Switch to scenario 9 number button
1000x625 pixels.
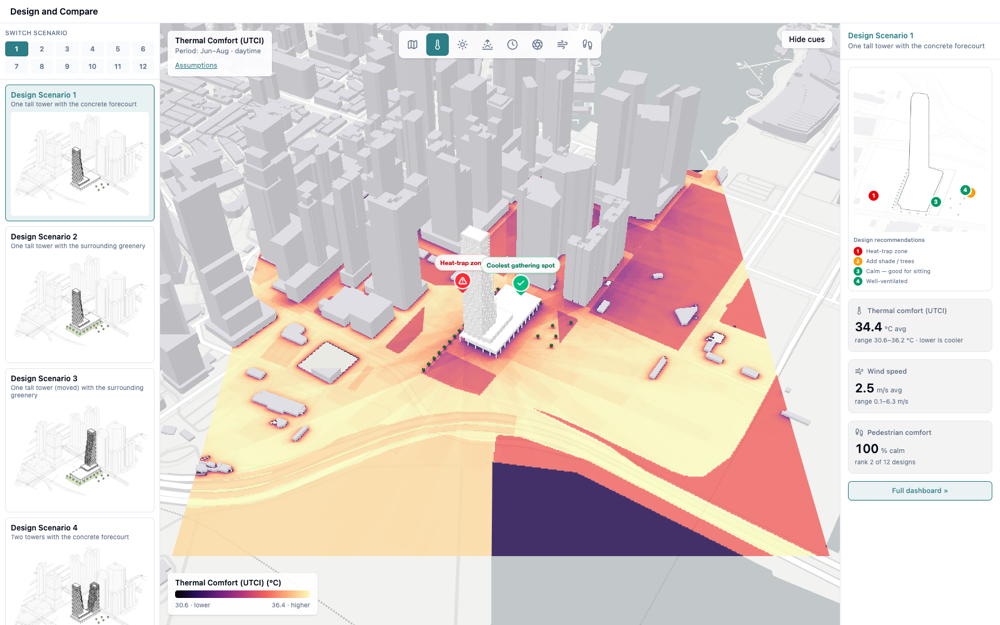[x=67, y=66]
